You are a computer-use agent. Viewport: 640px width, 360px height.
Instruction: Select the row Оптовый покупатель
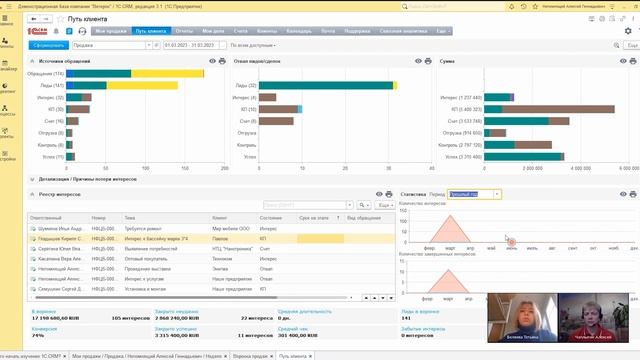[211, 259]
